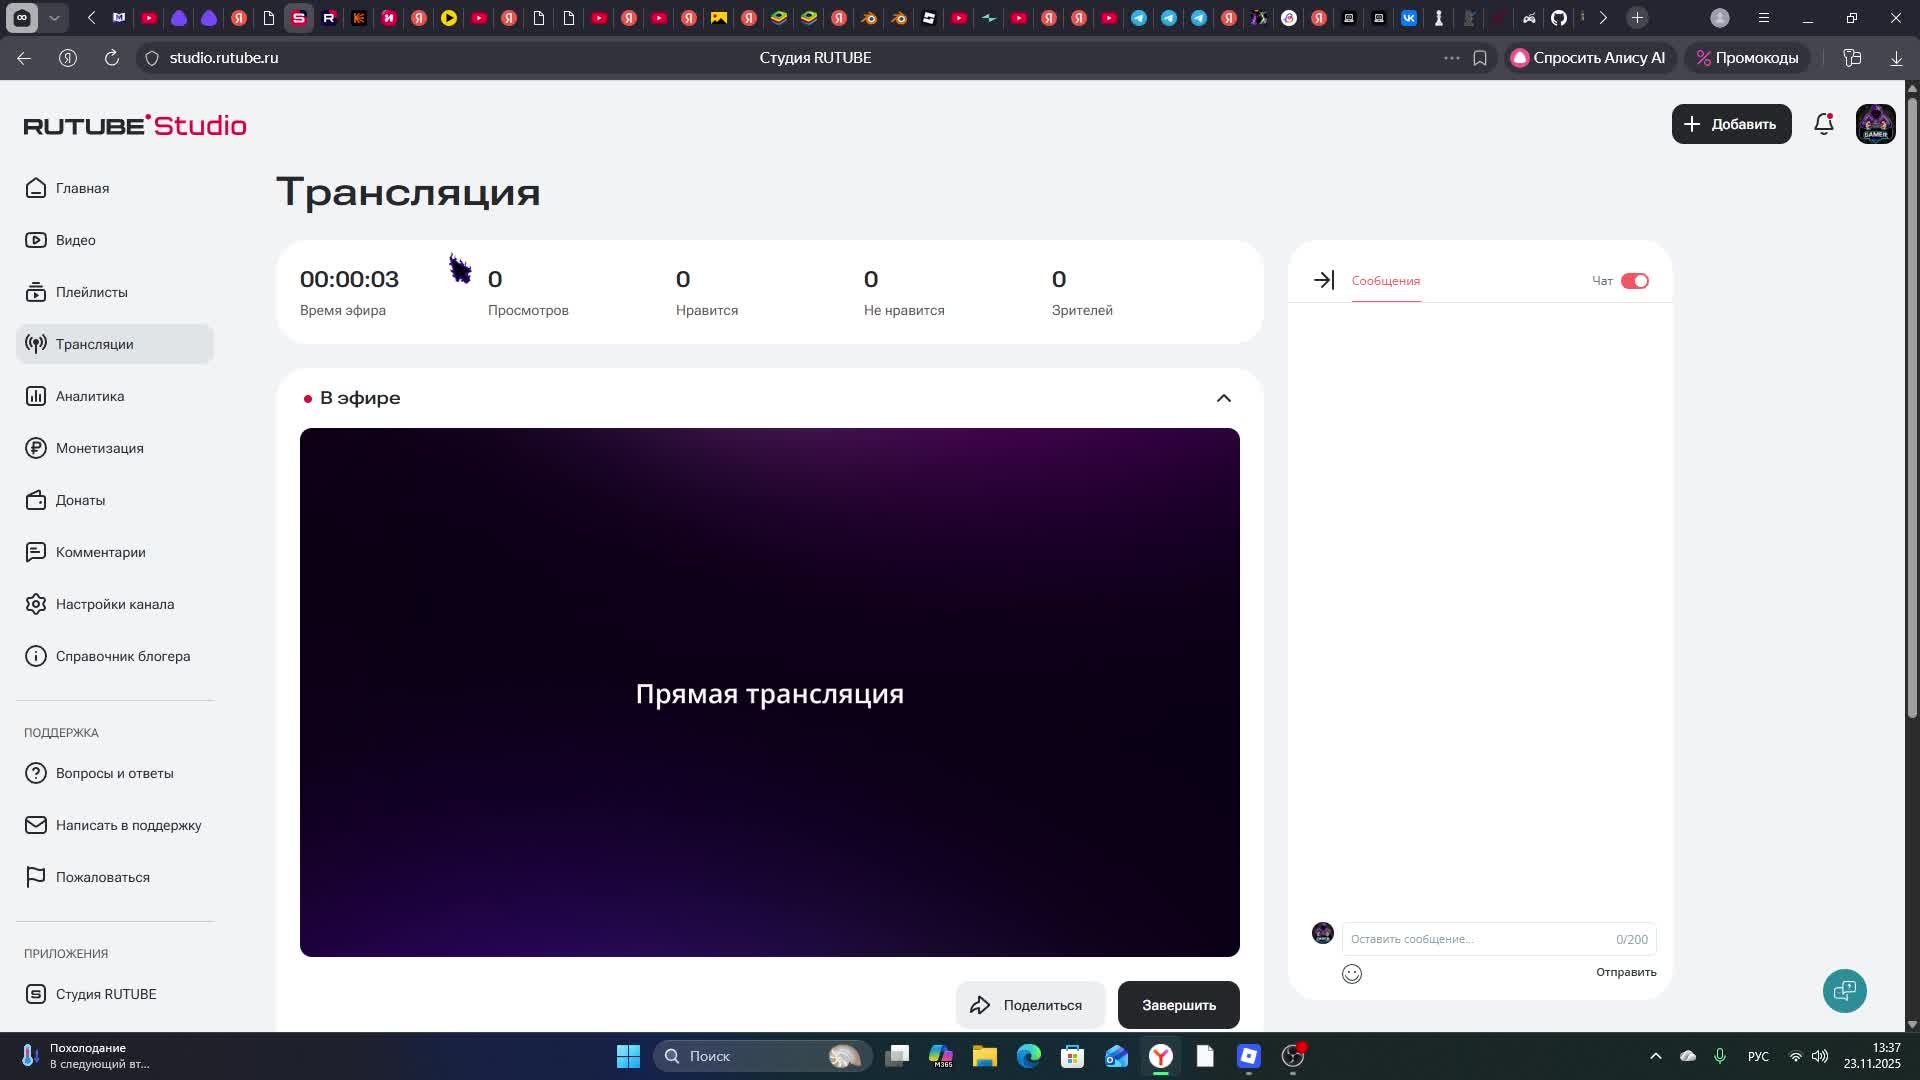Show hidden system tray icons

(1655, 1056)
